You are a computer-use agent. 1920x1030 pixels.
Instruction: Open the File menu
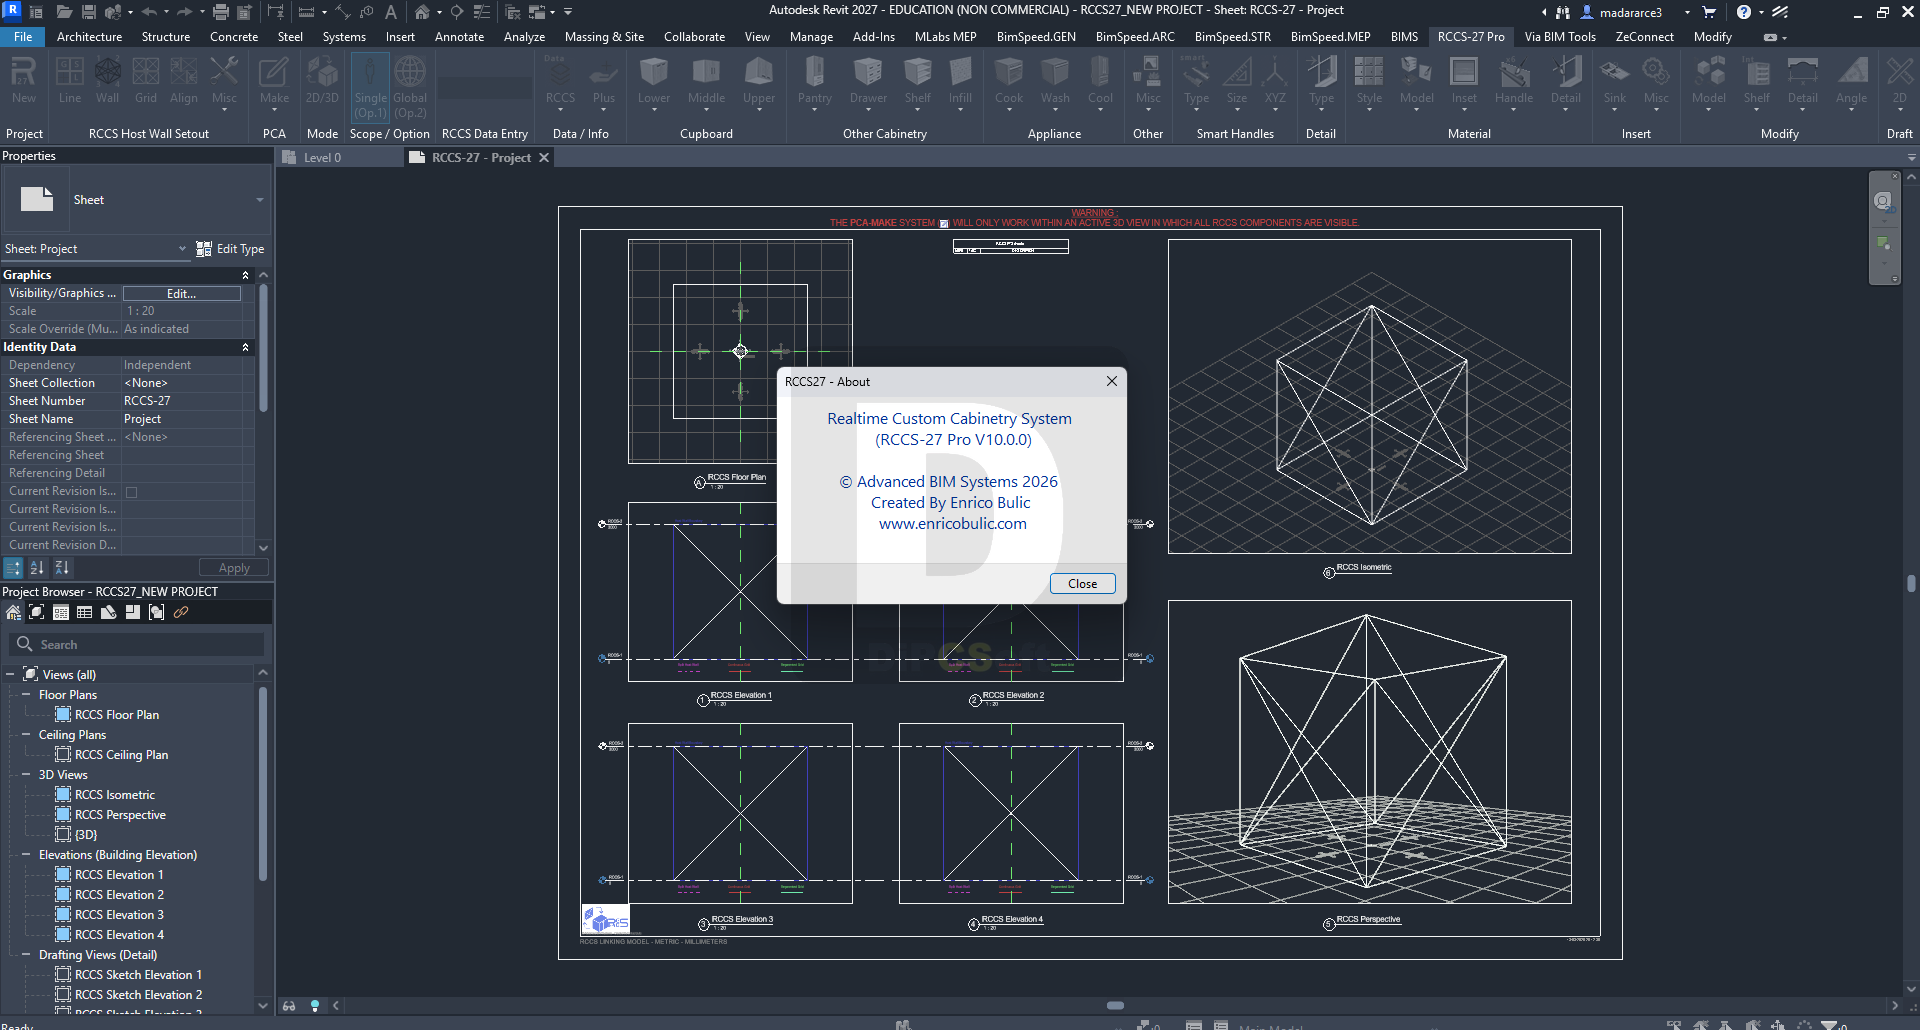pos(23,37)
